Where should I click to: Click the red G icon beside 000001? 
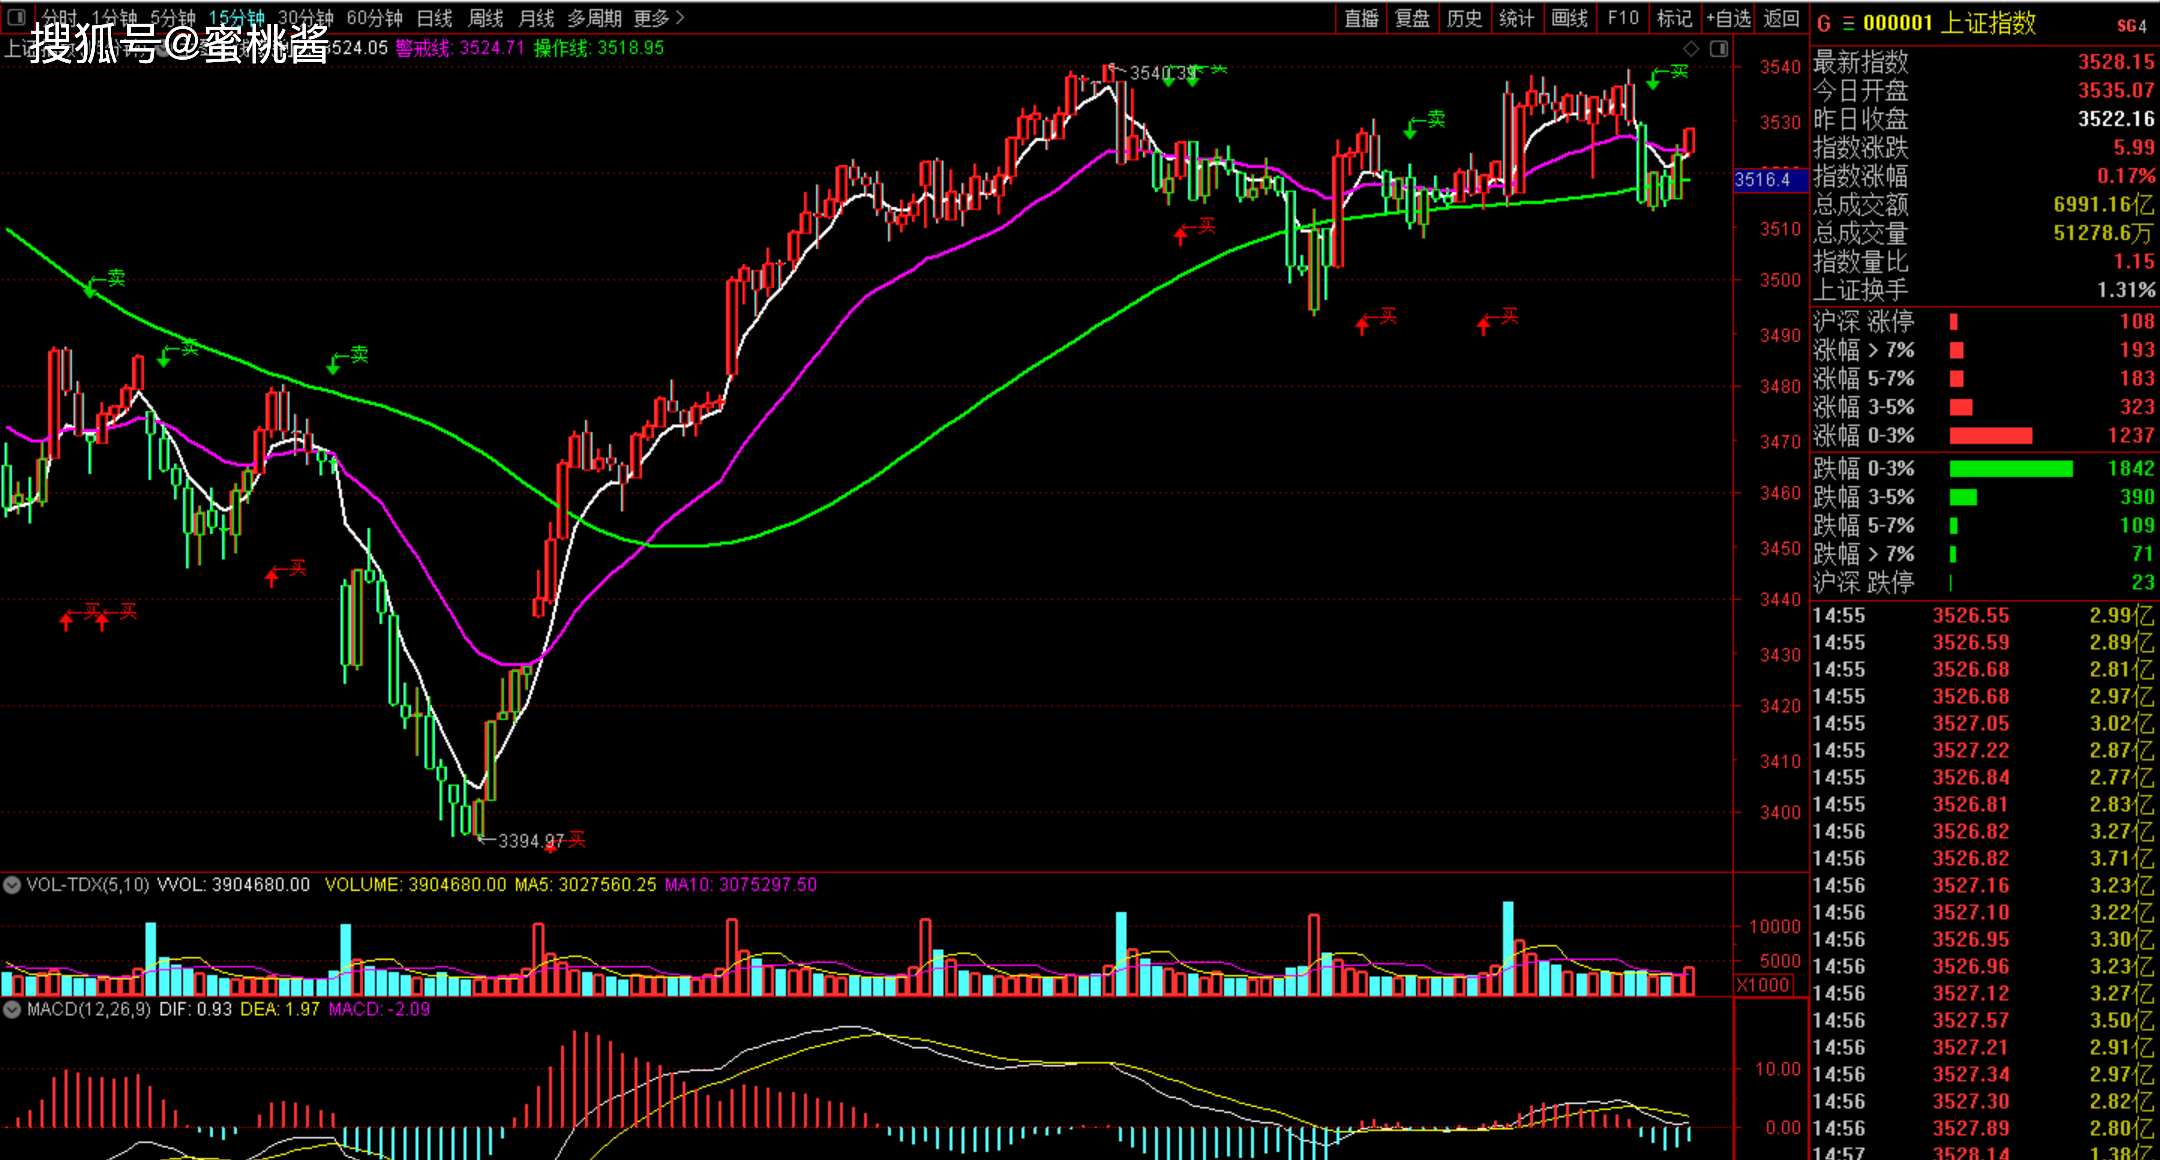[x=1824, y=24]
